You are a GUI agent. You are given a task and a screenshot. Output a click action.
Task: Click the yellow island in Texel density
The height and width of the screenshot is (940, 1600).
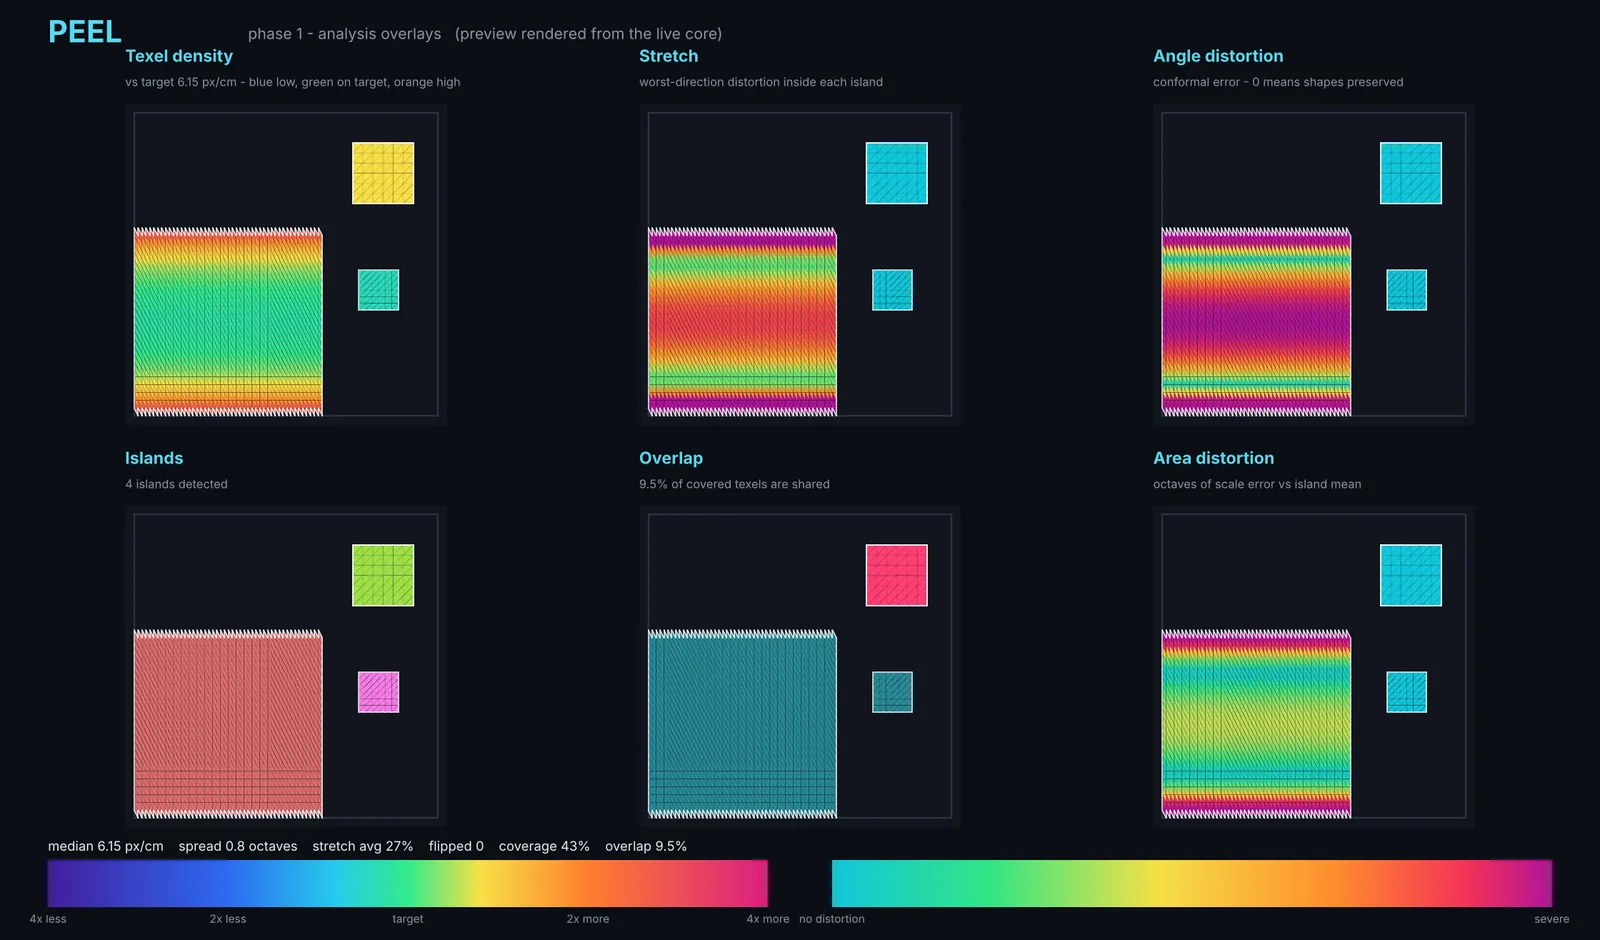coord(383,173)
